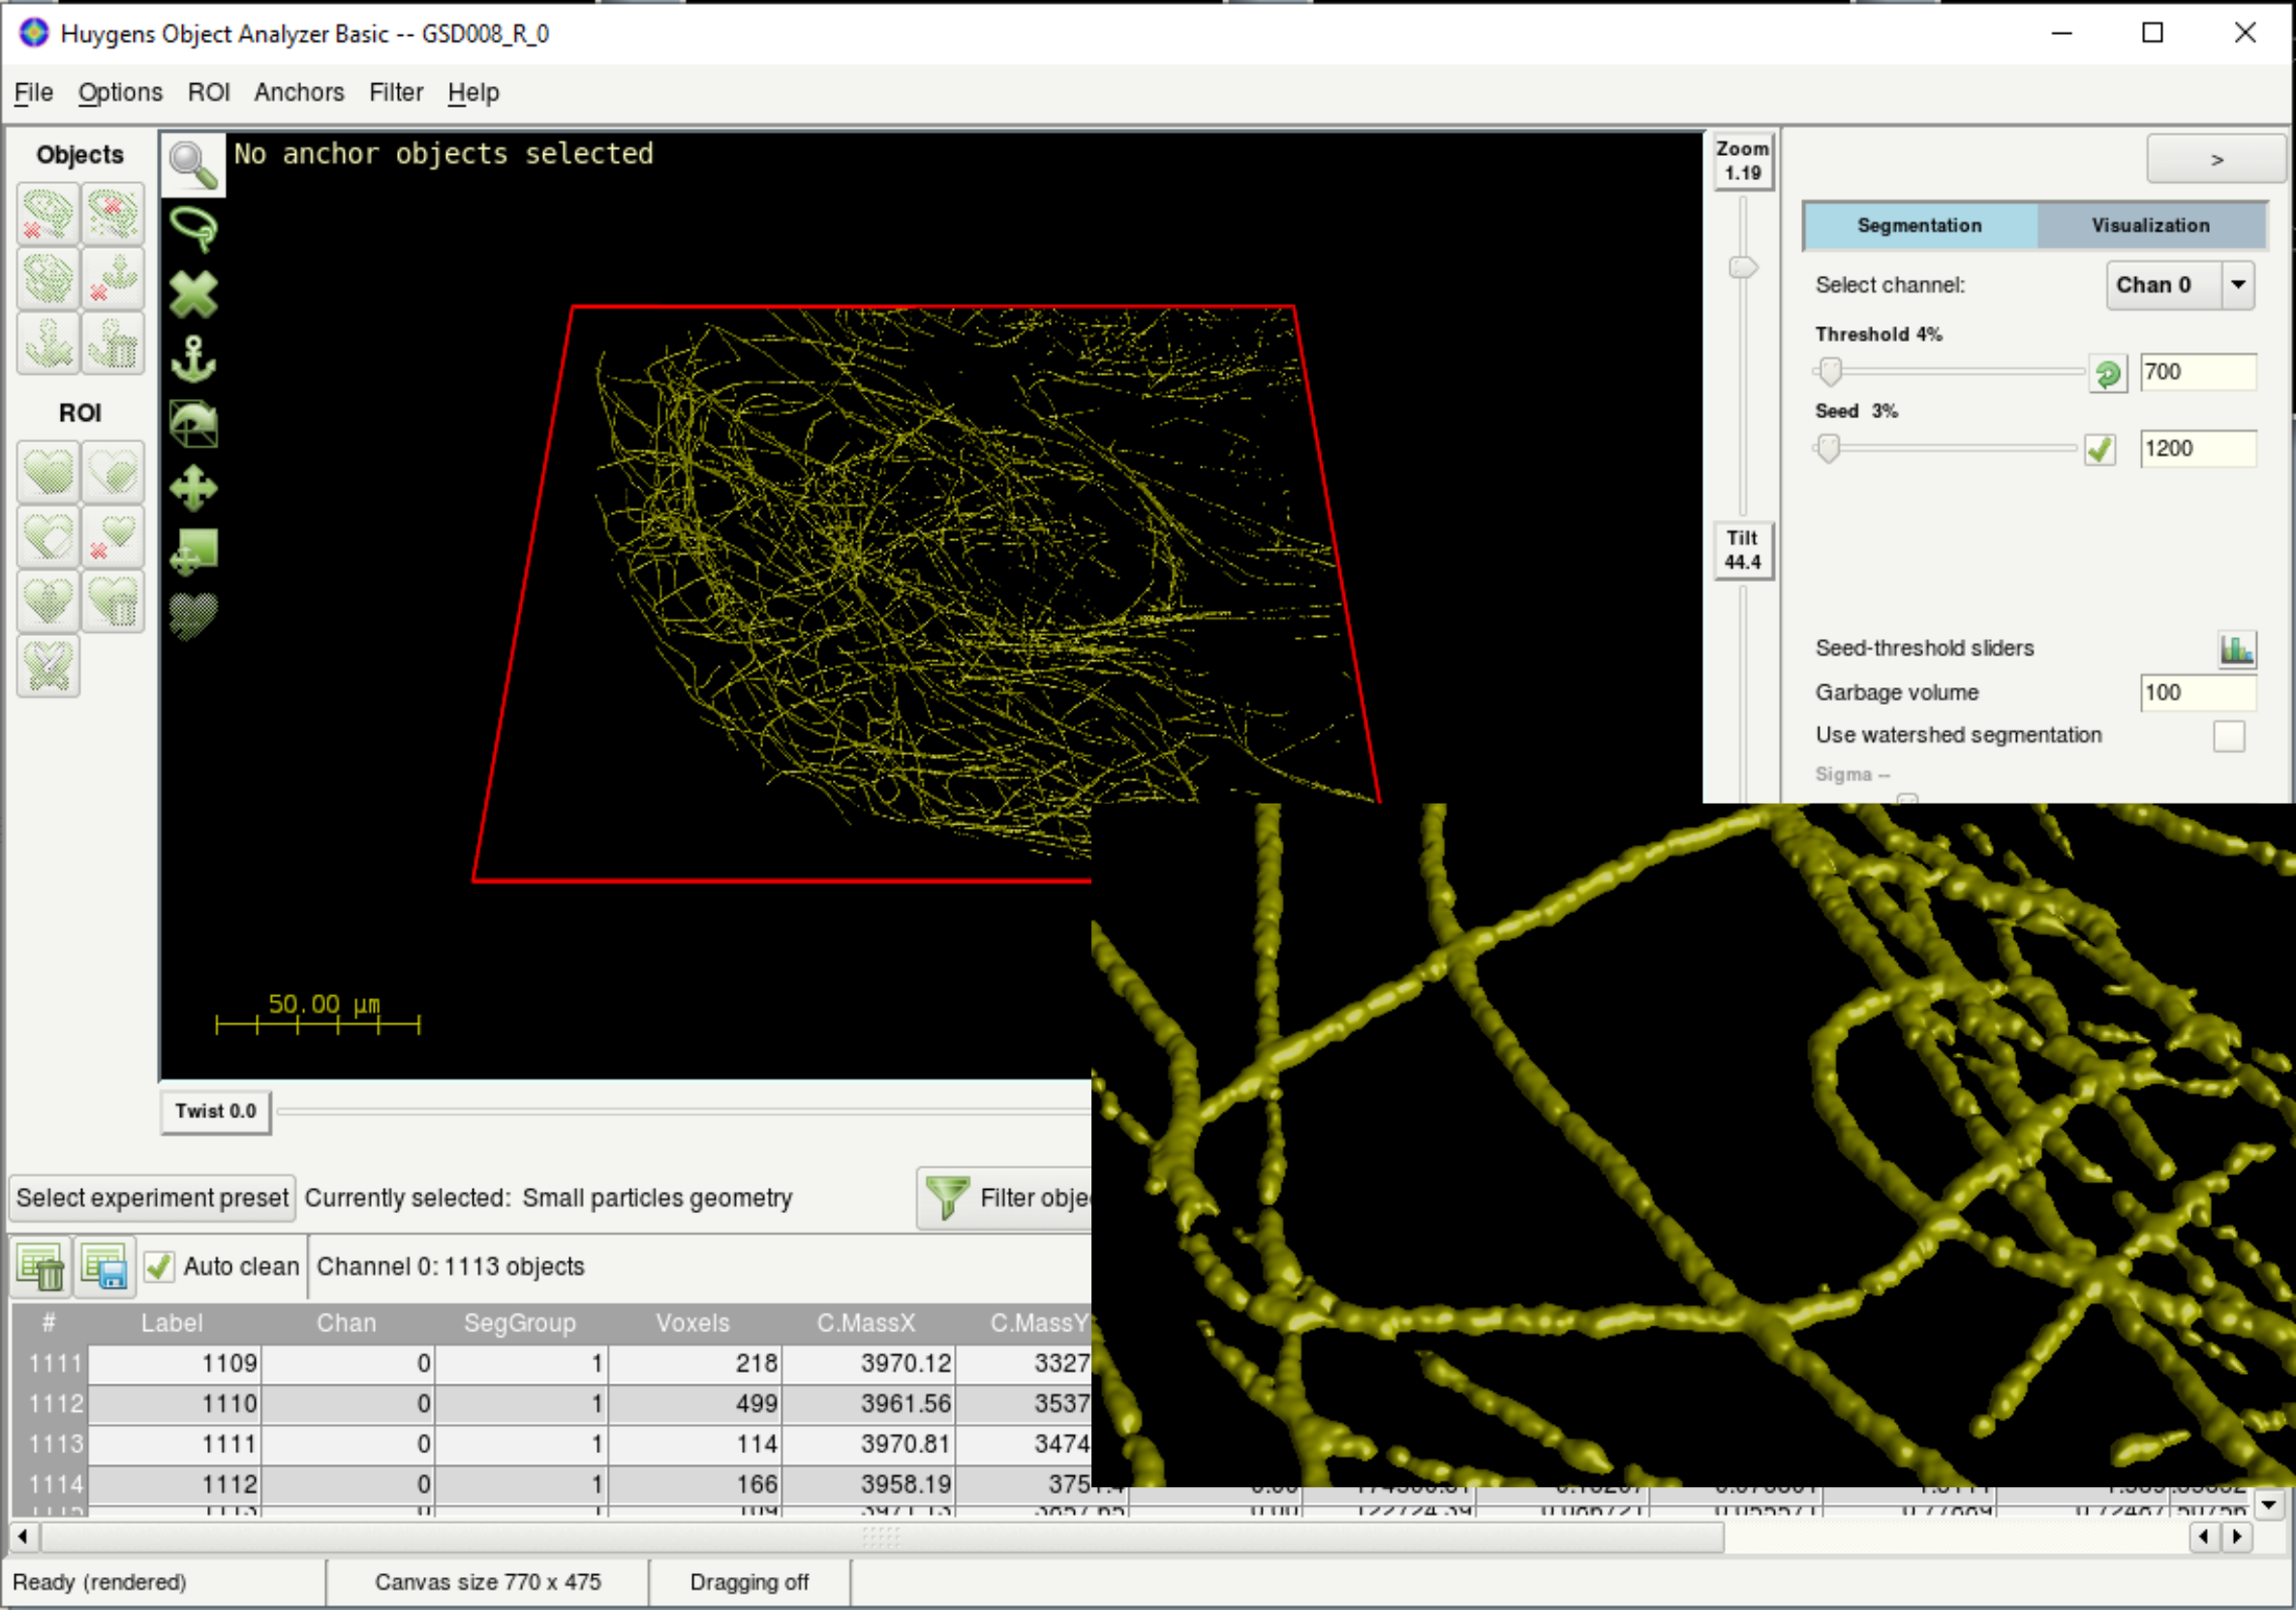Screen dimensions: 2296x1610
Task: Select the lasso selection tool
Action: [193, 229]
